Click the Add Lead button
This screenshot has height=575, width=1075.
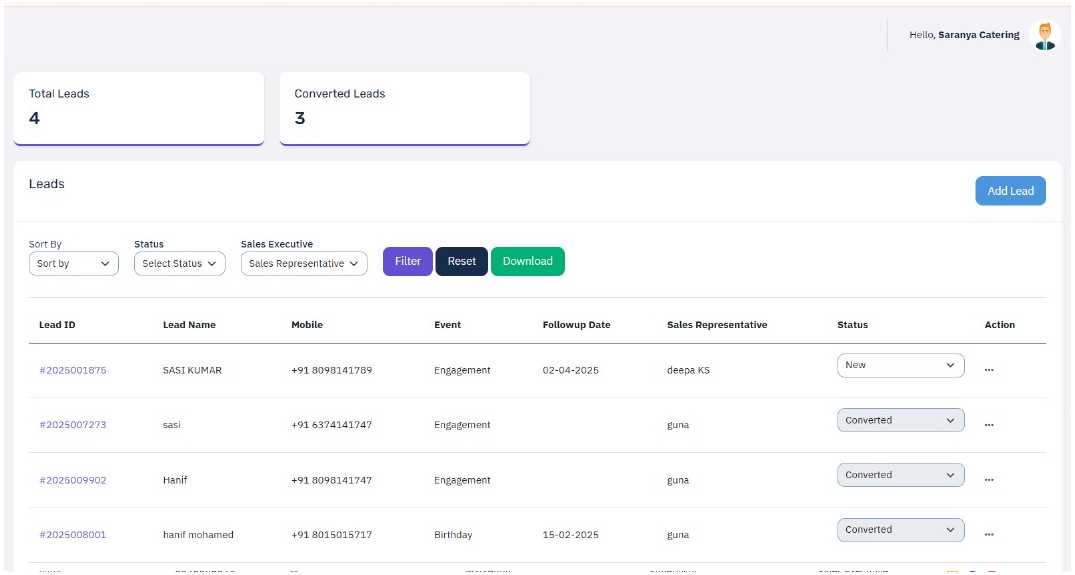tap(1011, 191)
